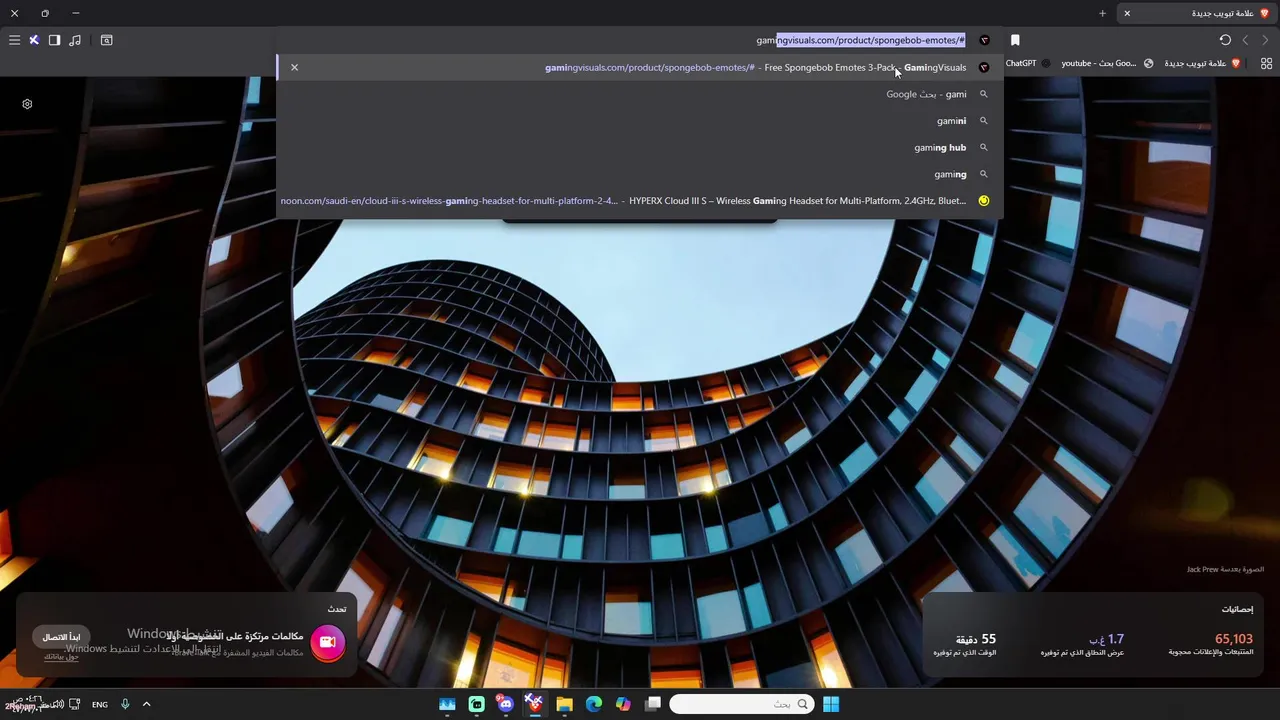Viewport: 1280px width, 720px height.
Task: Reload the page with the refresh icon
Action: click(x=1225, y=40)
